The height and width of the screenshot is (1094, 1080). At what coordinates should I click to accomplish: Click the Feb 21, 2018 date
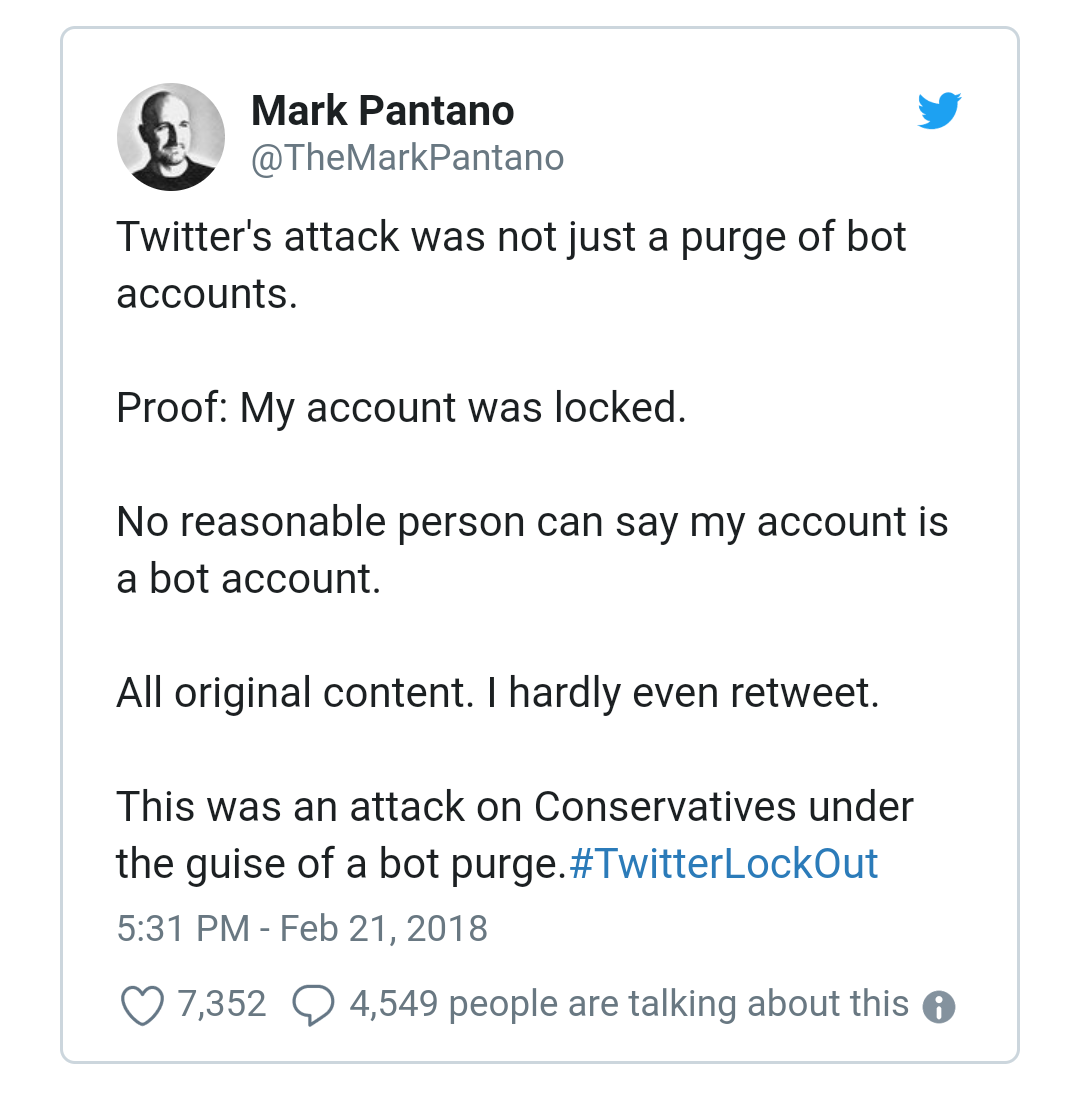383,928
